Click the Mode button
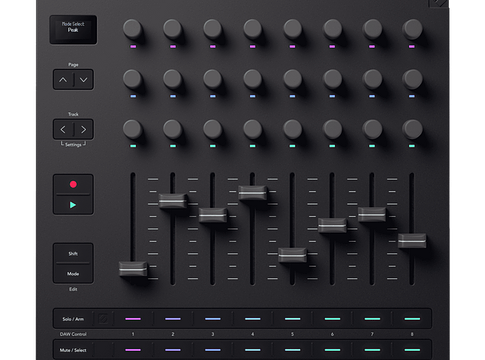This screenshot has width=485, height=360. pos(73,274)
